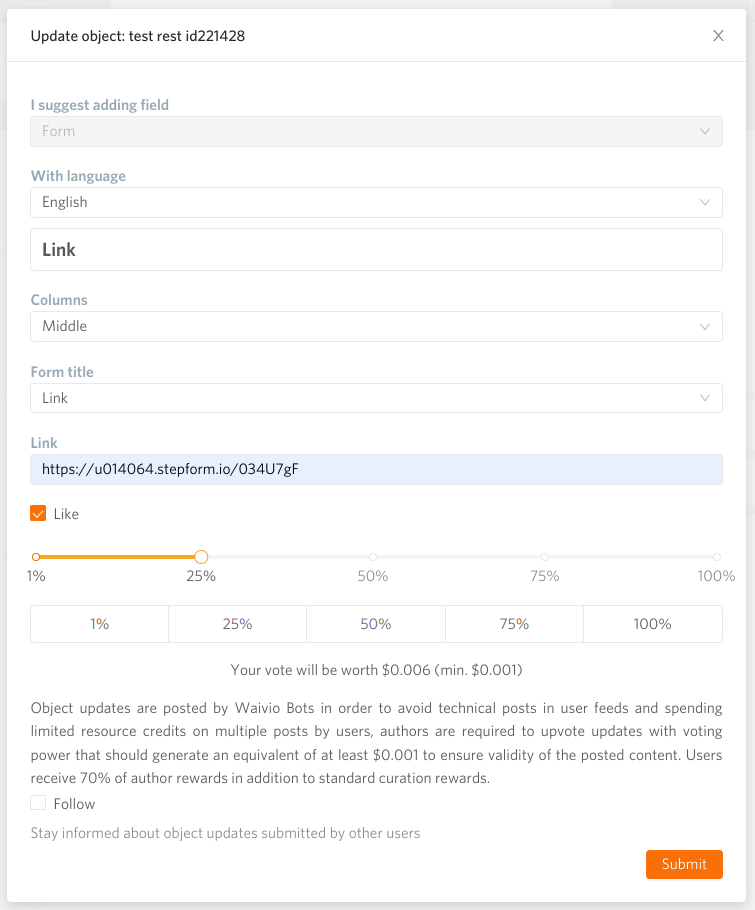Click the chevron arrow on Columns selector
The image size is (755, 910).
[705, 326]
